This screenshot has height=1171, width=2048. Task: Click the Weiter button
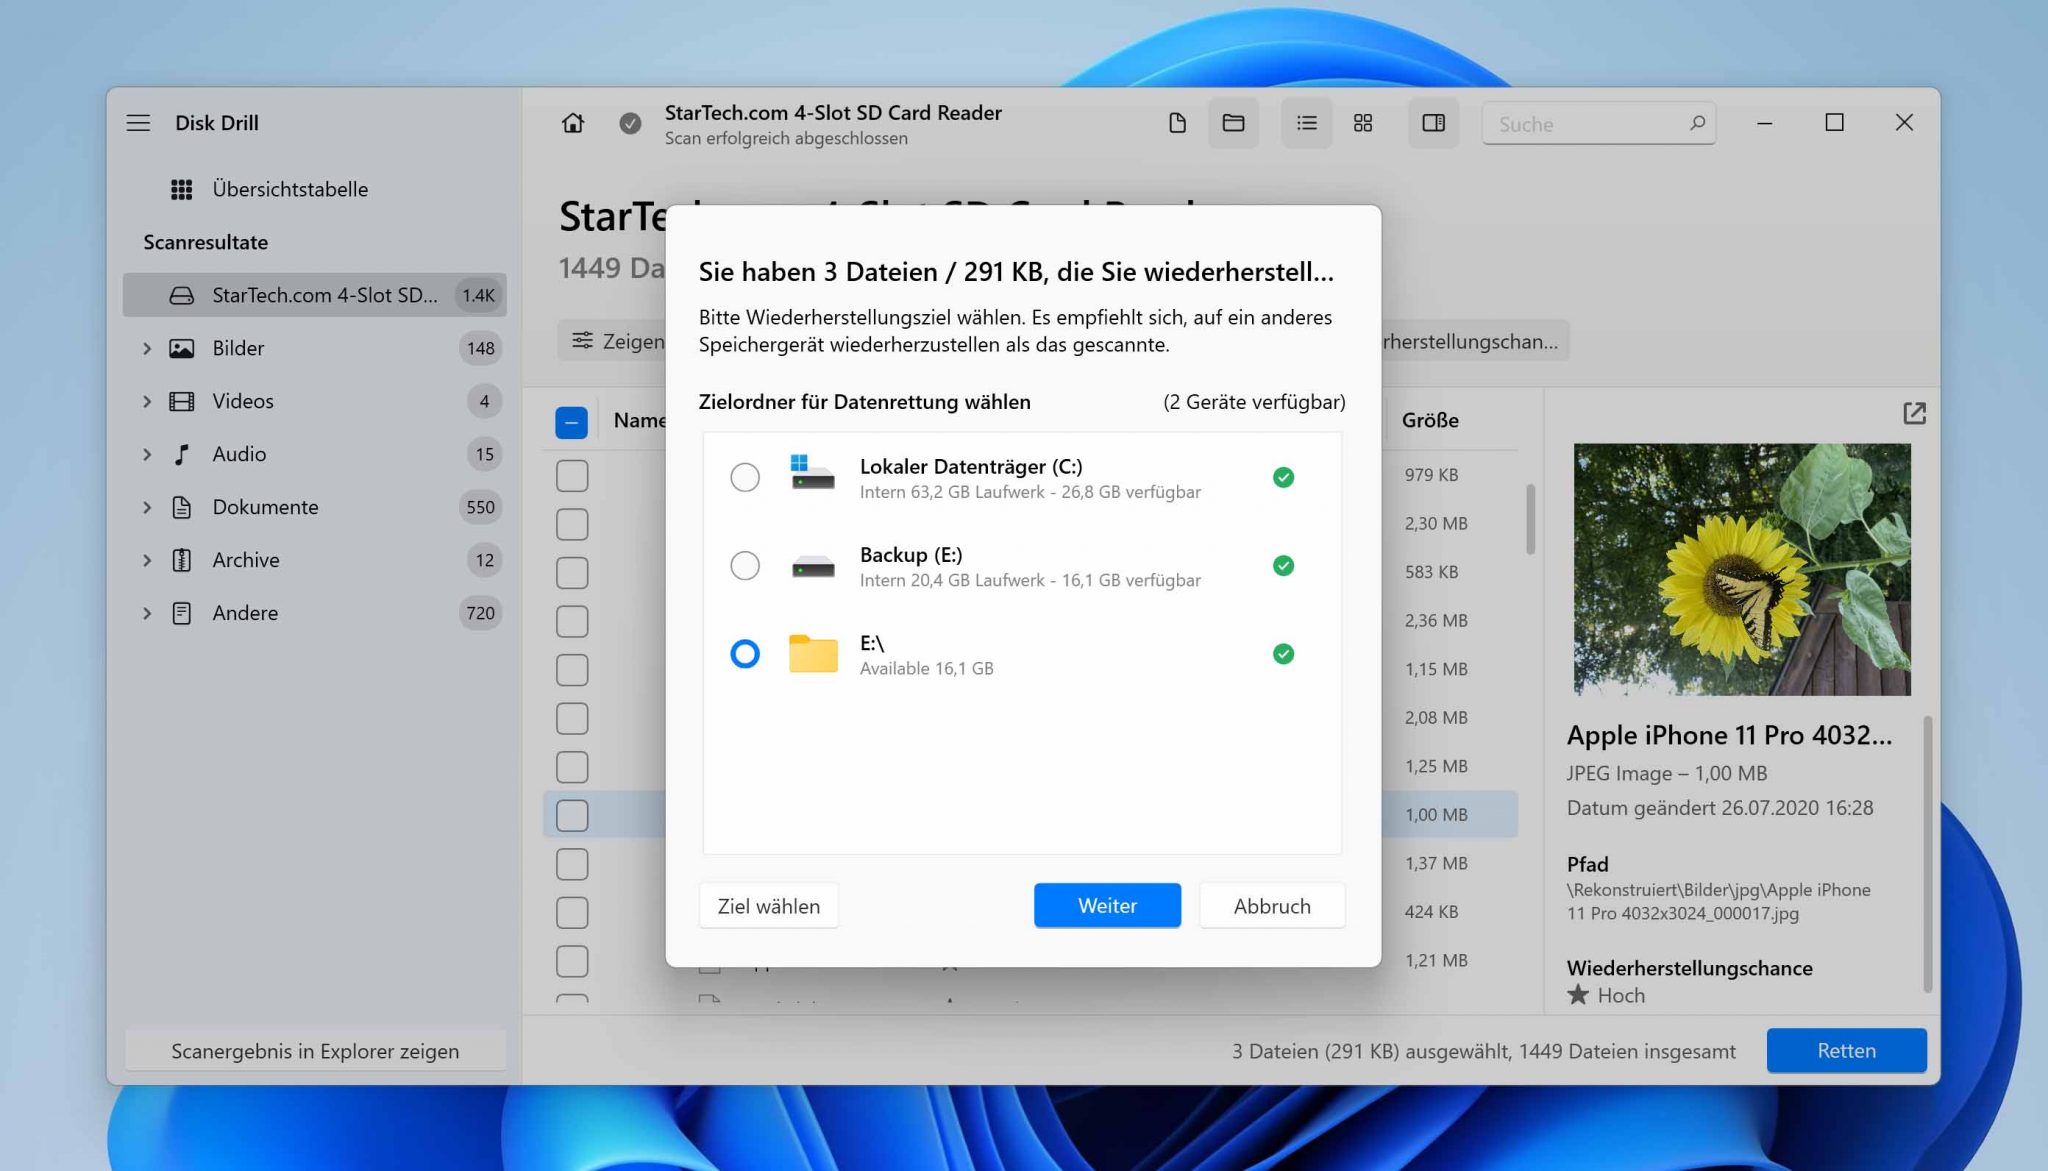click(1106, 905)
